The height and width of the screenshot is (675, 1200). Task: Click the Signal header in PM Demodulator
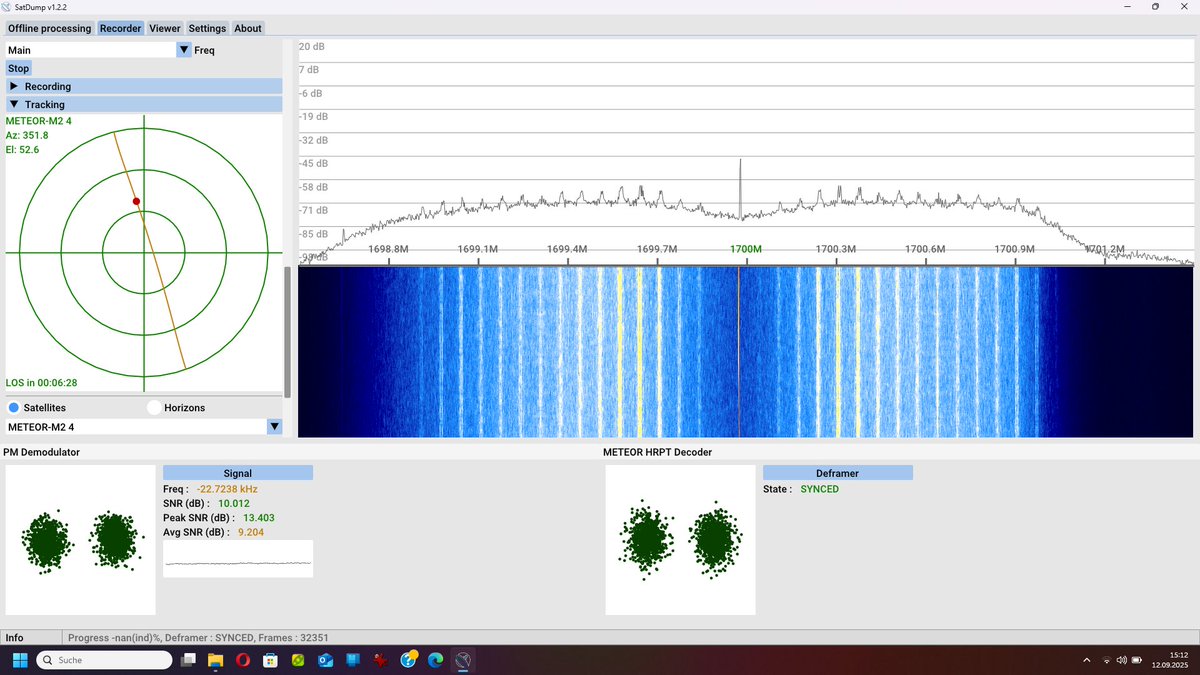pyautogui.click(x=238, y=473)
